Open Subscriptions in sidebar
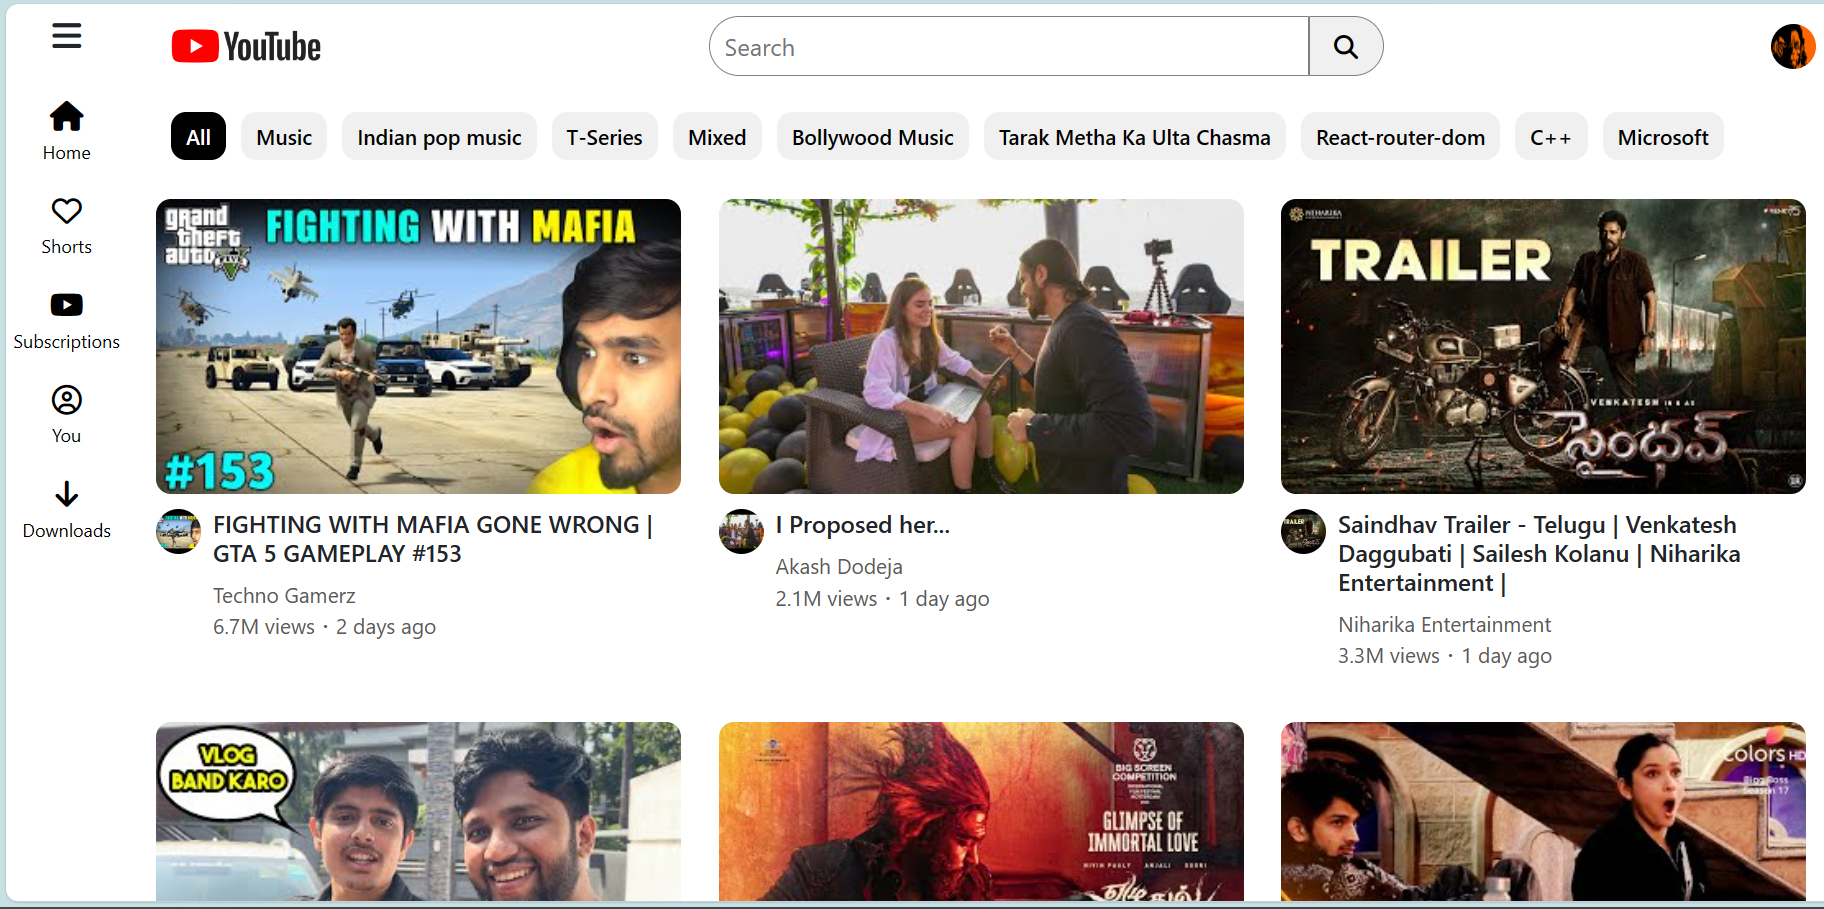Image resolution: width=1824 pixels, height=909 pixels. coord(67,321)
